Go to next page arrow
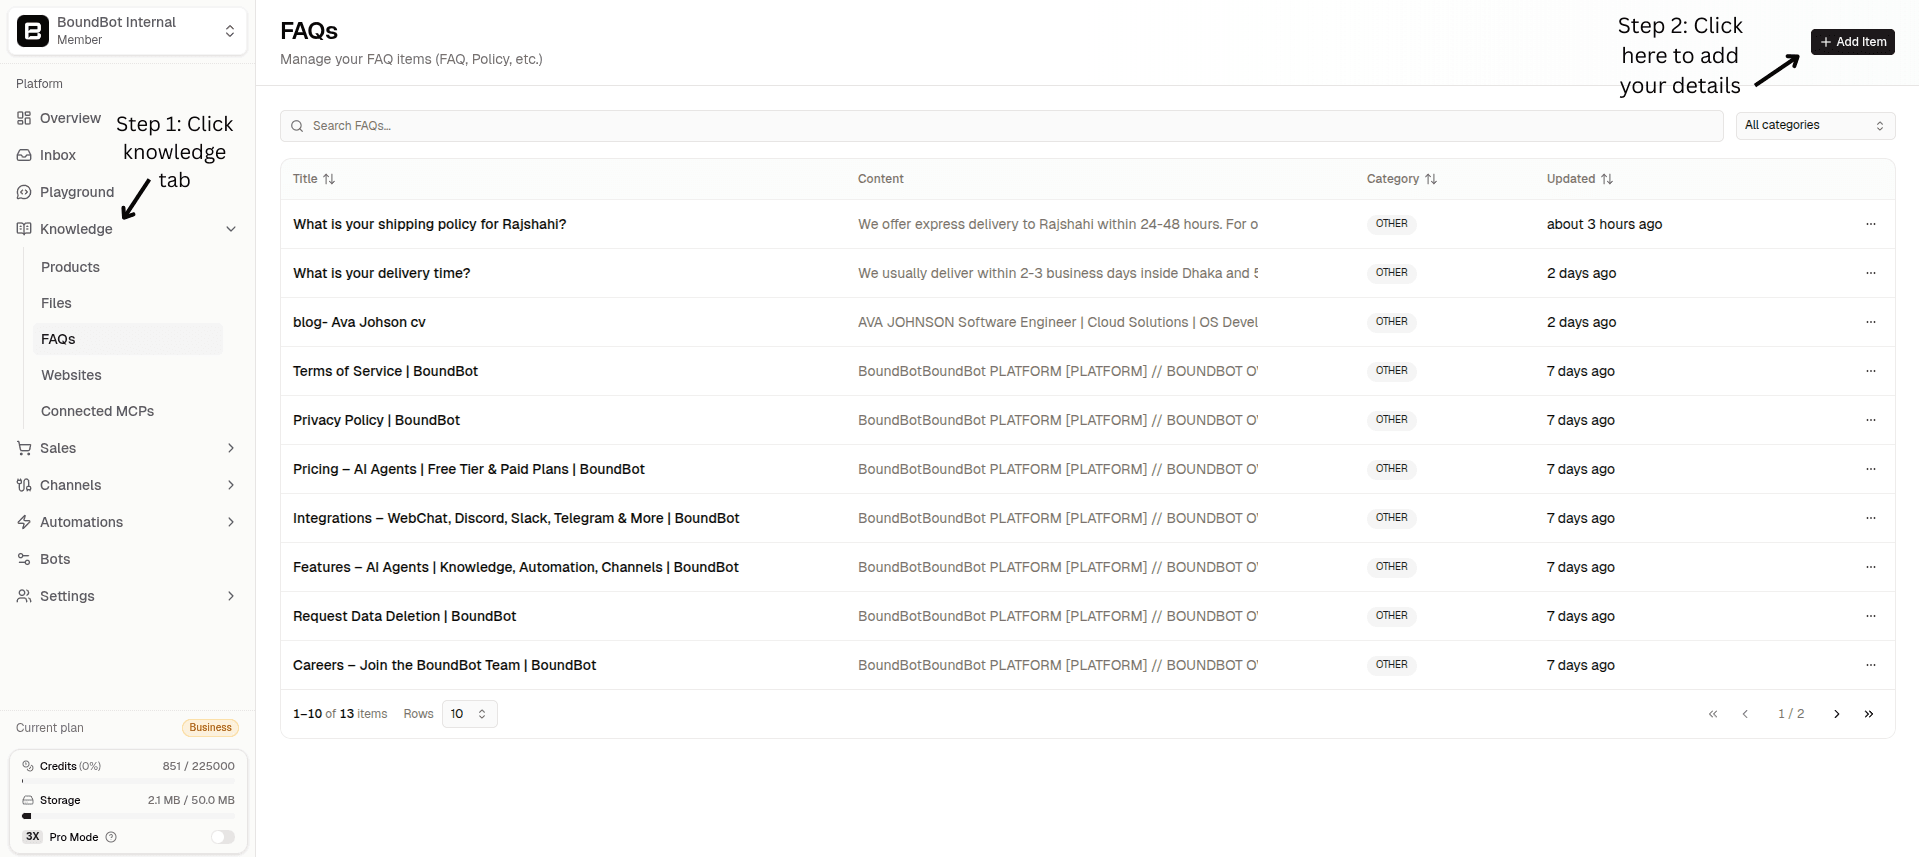 click(1836, 714)
